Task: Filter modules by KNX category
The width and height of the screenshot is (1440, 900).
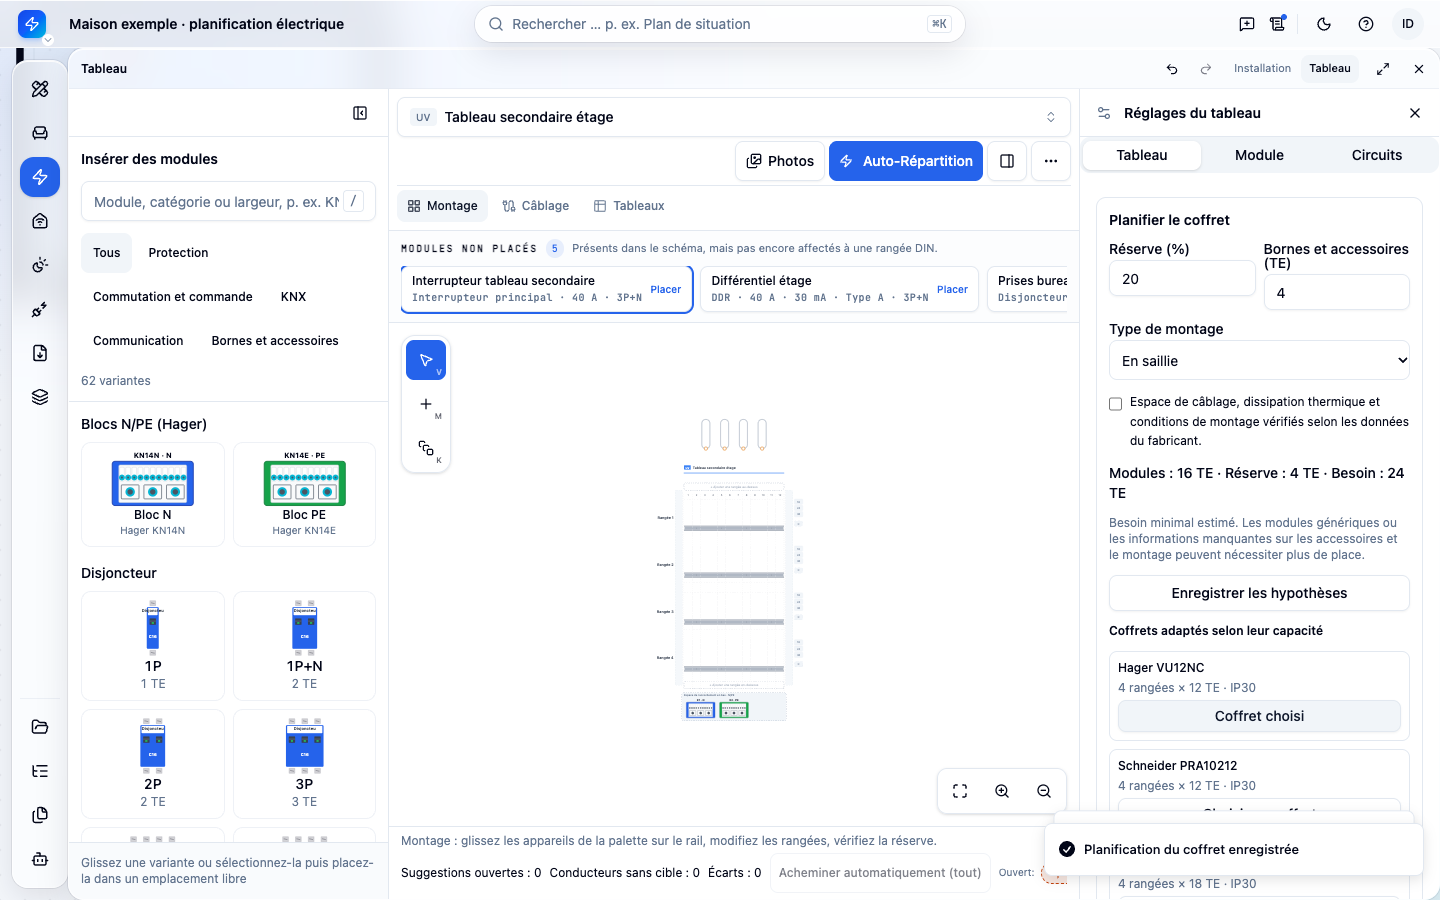Action: pos(294,297)
